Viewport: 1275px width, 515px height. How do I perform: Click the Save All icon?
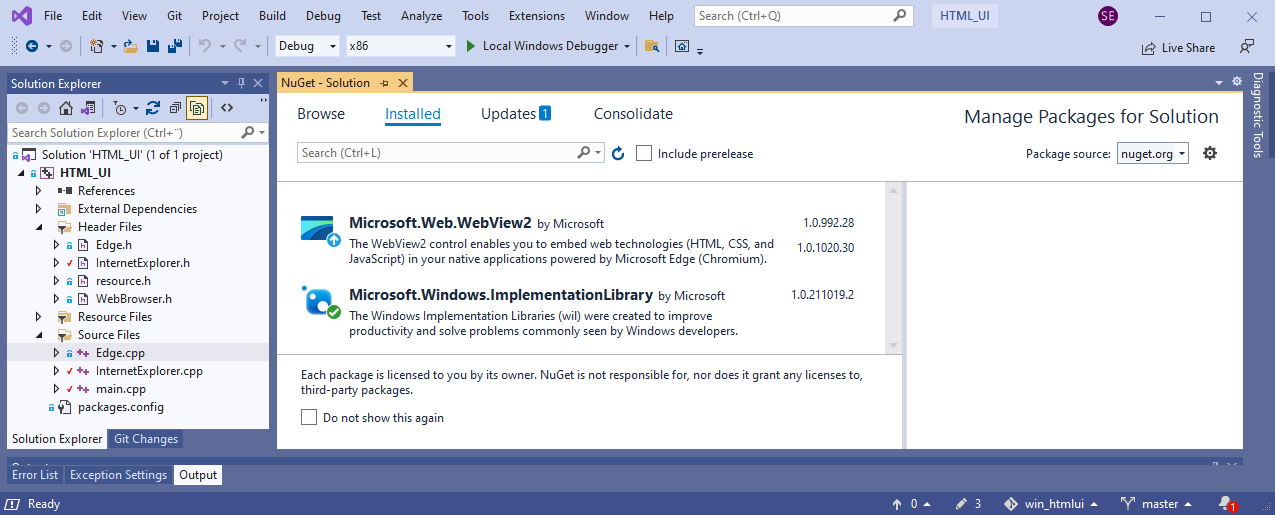175,46
